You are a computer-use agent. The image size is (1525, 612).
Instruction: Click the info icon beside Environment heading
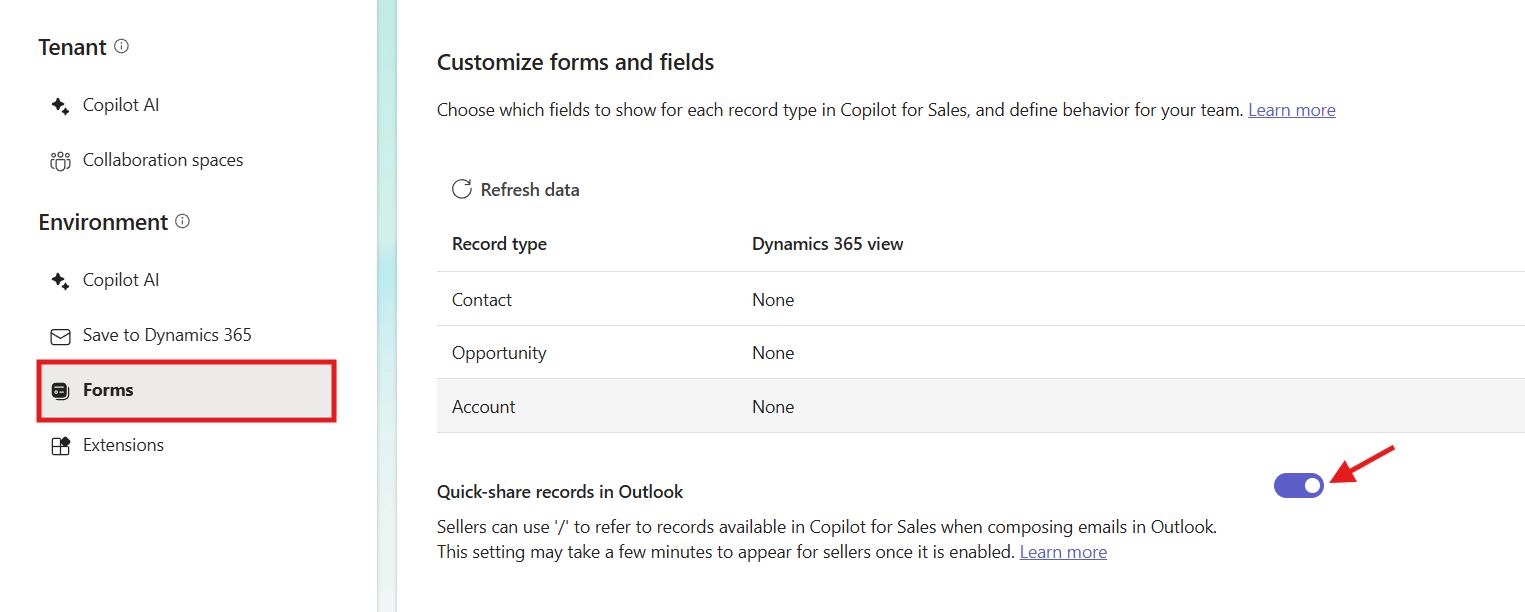pos(182,221)
